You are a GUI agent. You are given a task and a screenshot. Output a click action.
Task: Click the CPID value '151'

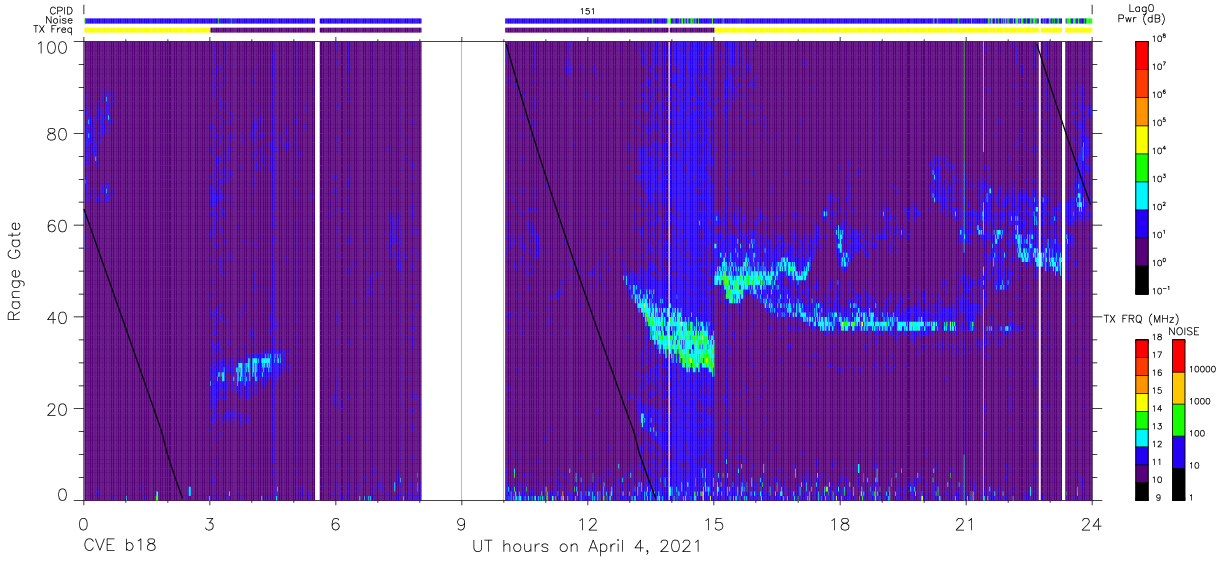click(589, 11)
